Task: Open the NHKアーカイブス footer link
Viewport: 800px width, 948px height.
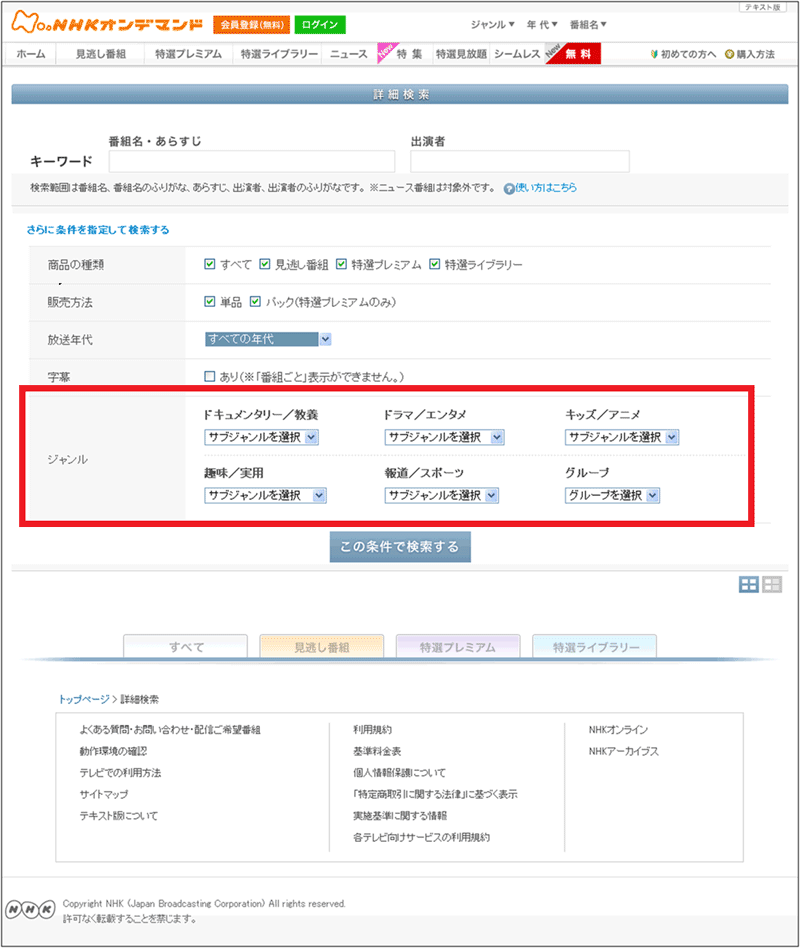Action: pos(623,751)
